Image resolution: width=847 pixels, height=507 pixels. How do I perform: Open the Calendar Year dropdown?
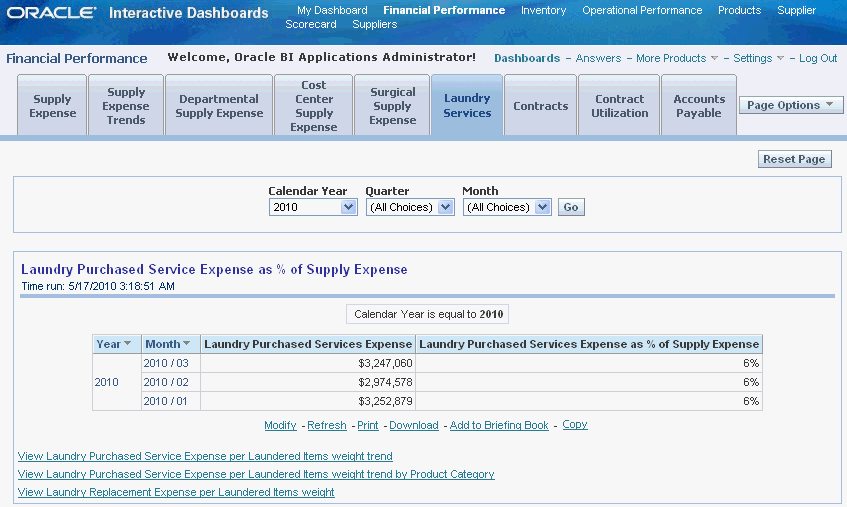(313, 207)
